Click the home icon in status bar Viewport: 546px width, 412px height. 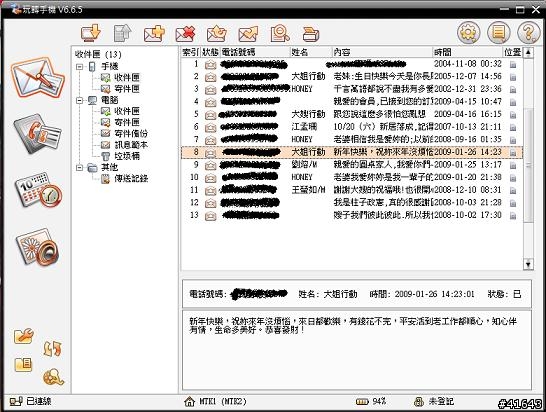(x=189, y=402)
